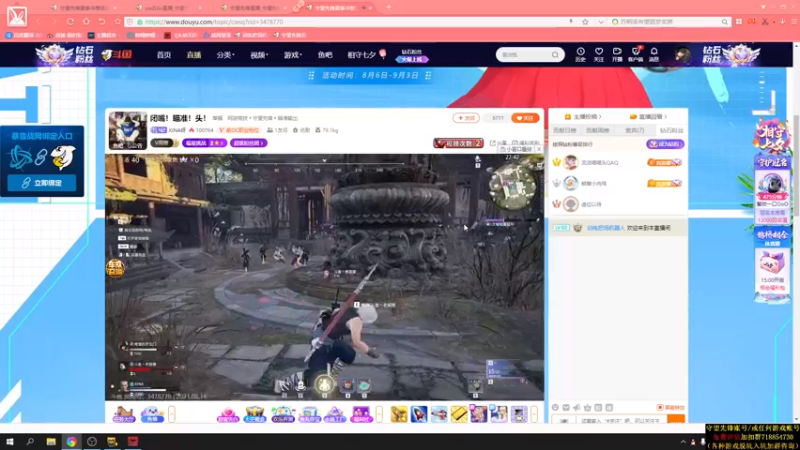The height and width of the screenshot is (450, 800).
Task: Open the 客户端 client download icon
Action: (636, 55)
